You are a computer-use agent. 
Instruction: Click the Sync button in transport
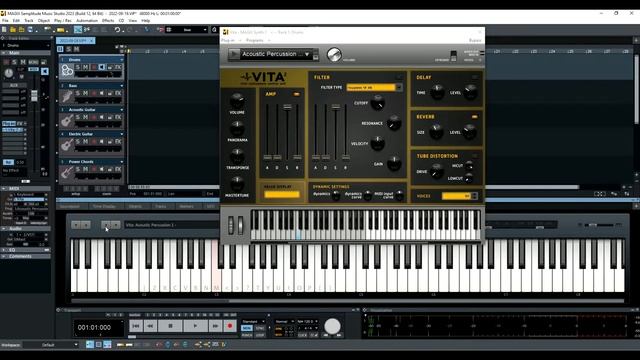click(260, 328)
